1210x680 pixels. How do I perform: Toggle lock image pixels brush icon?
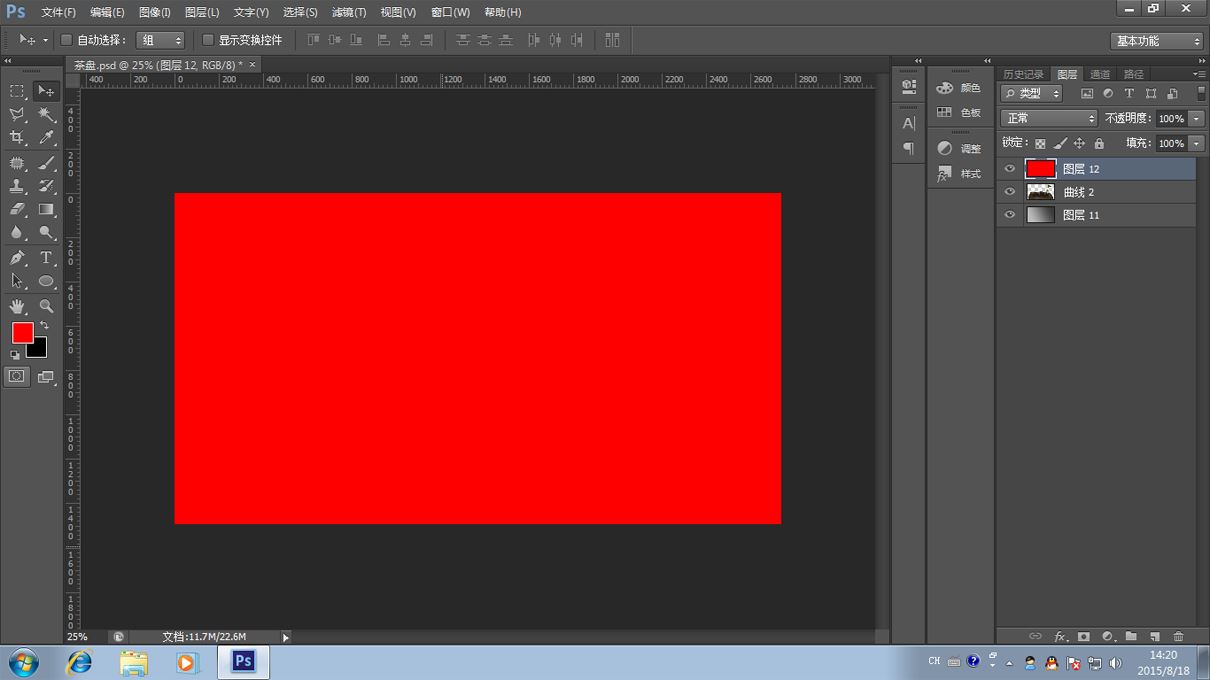coord(1060,144)
